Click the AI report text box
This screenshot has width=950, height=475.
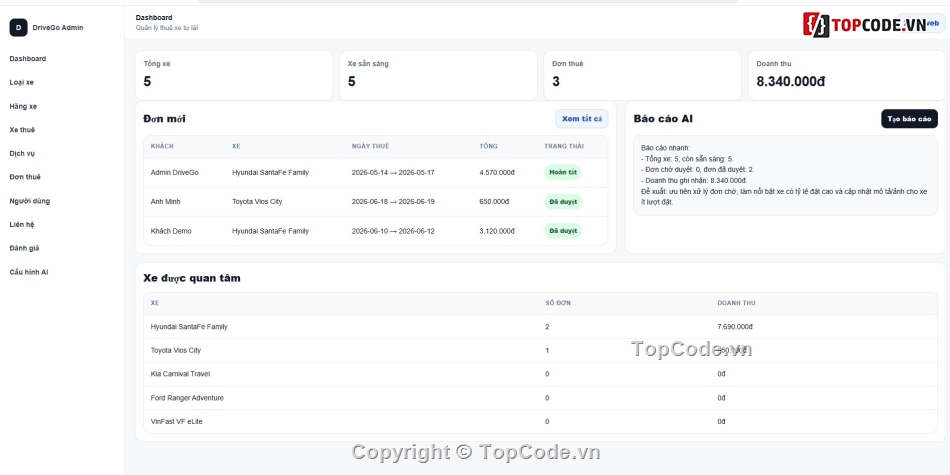click(x=785, y=175)
